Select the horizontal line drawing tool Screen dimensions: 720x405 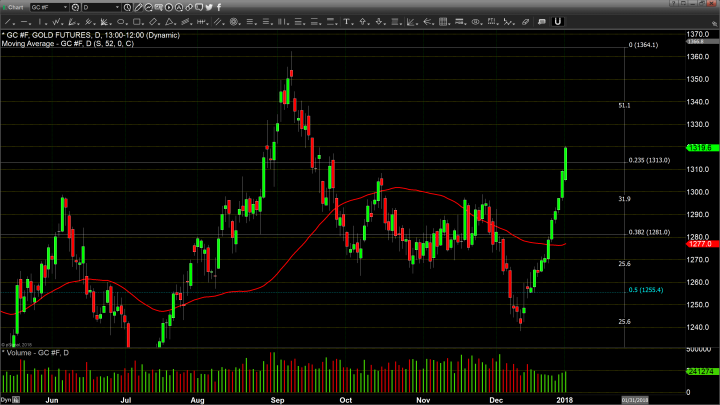click(24, 22)
